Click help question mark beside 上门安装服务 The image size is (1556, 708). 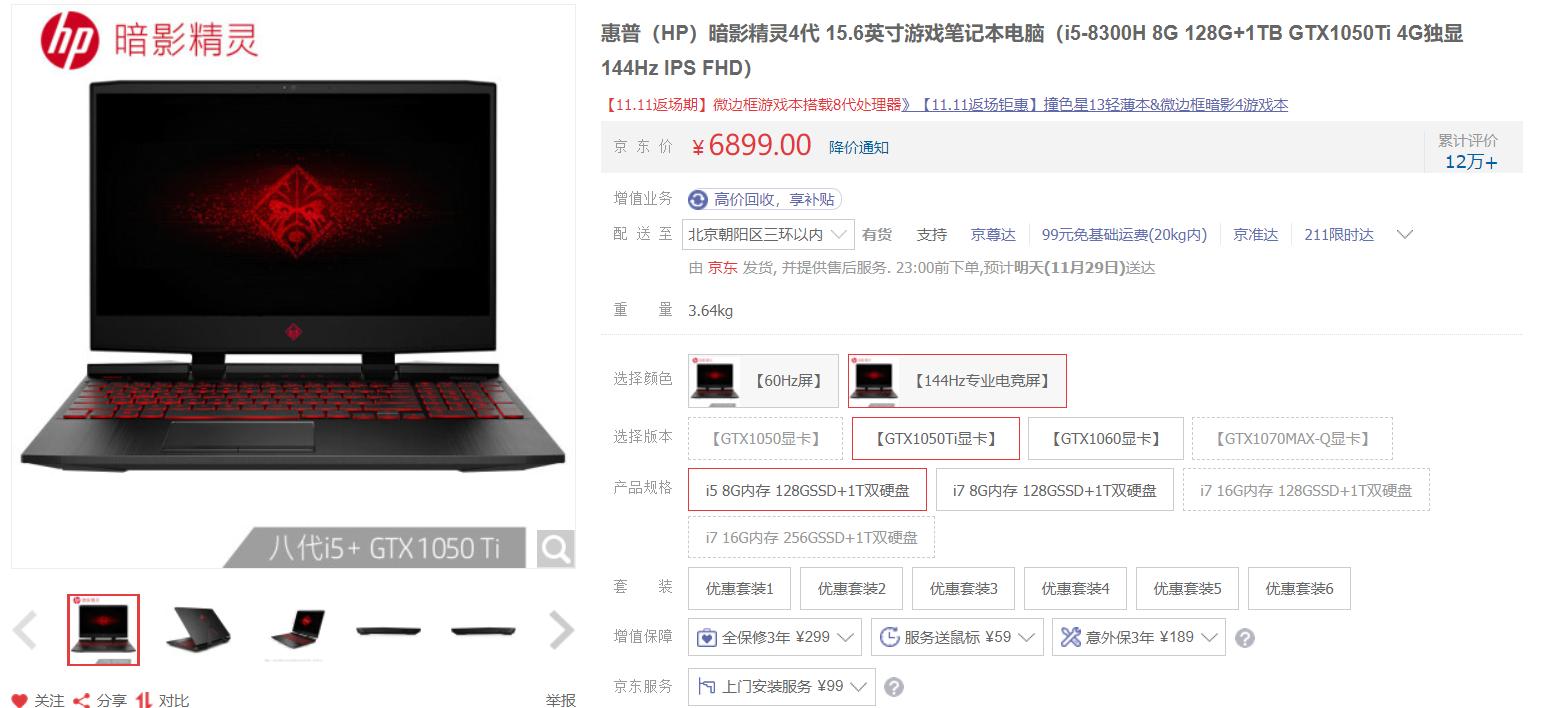click(x=894, y=687)
